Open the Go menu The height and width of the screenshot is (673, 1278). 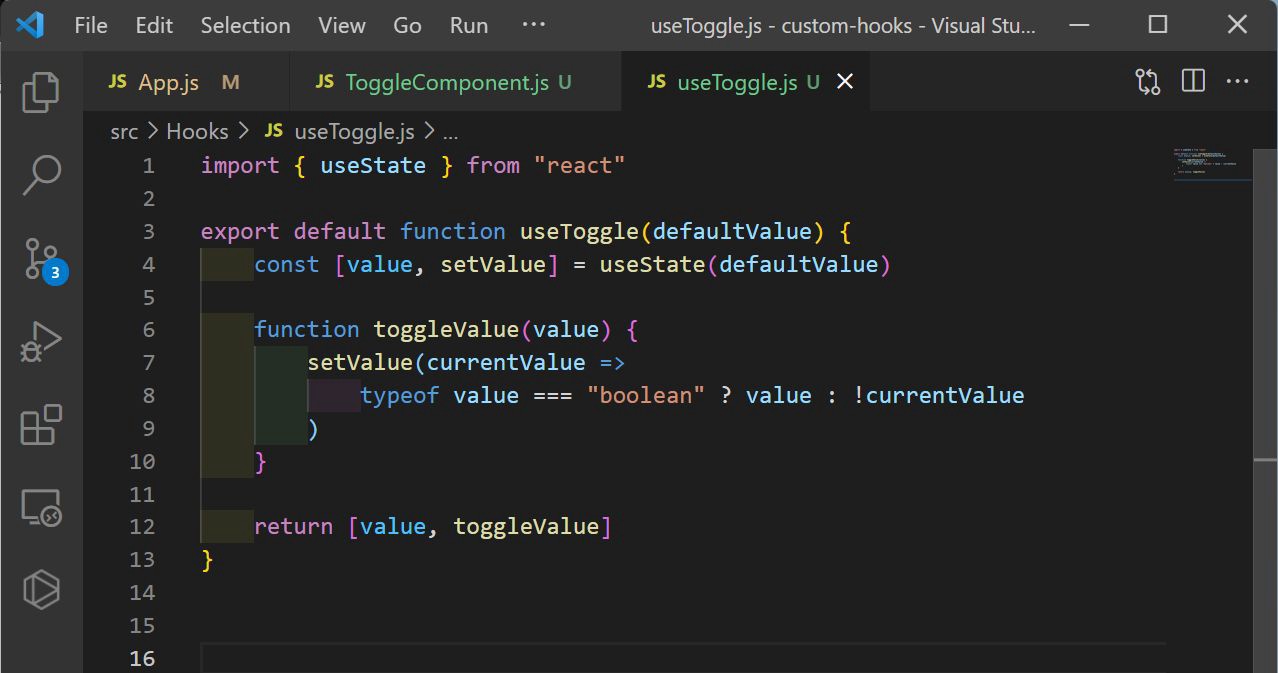point(407,25)
